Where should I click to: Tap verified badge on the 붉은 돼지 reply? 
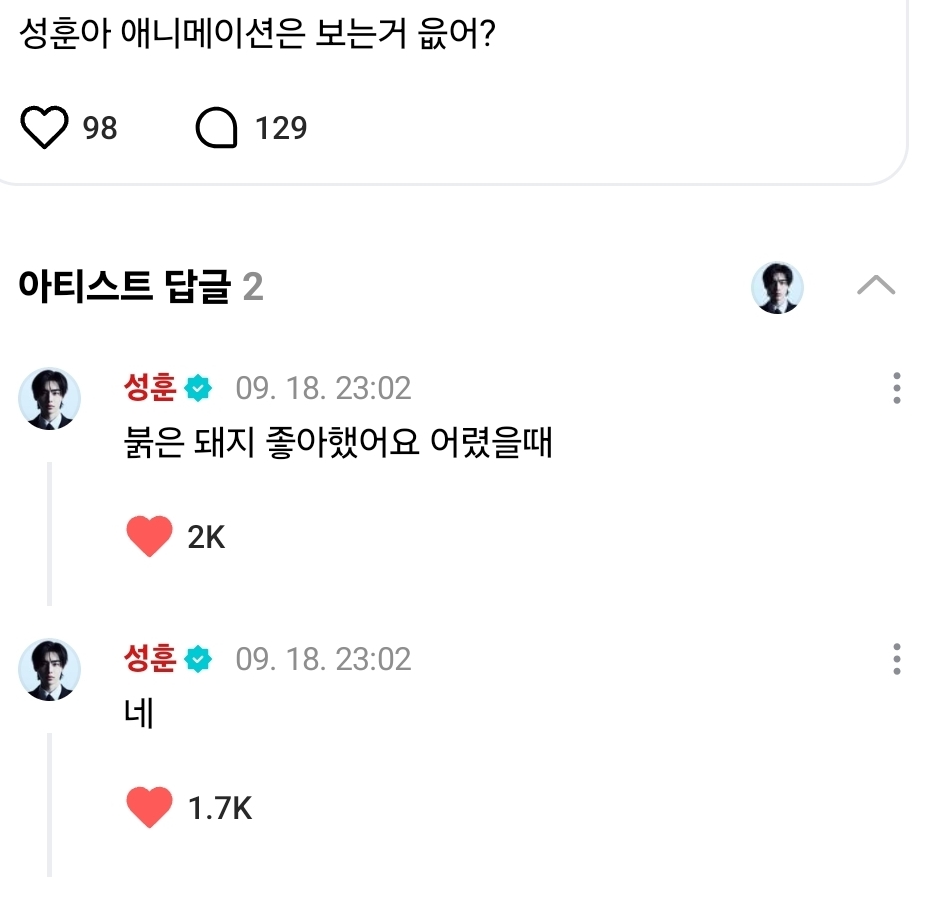(x=199, y=388)
